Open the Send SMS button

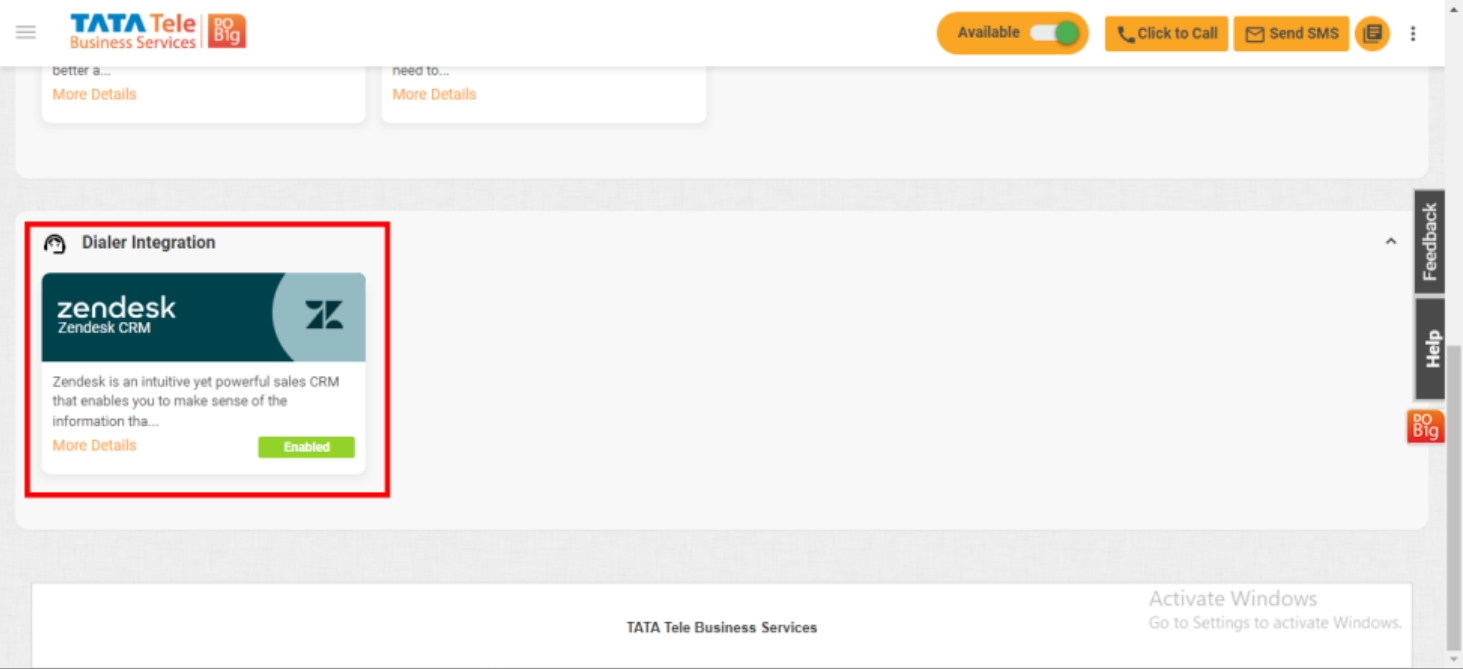click(x=1291, y=33)
